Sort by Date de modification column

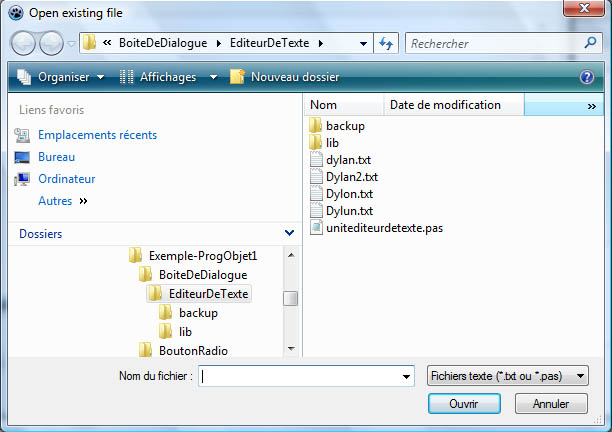pyautogui.click(x=454, y=105)
